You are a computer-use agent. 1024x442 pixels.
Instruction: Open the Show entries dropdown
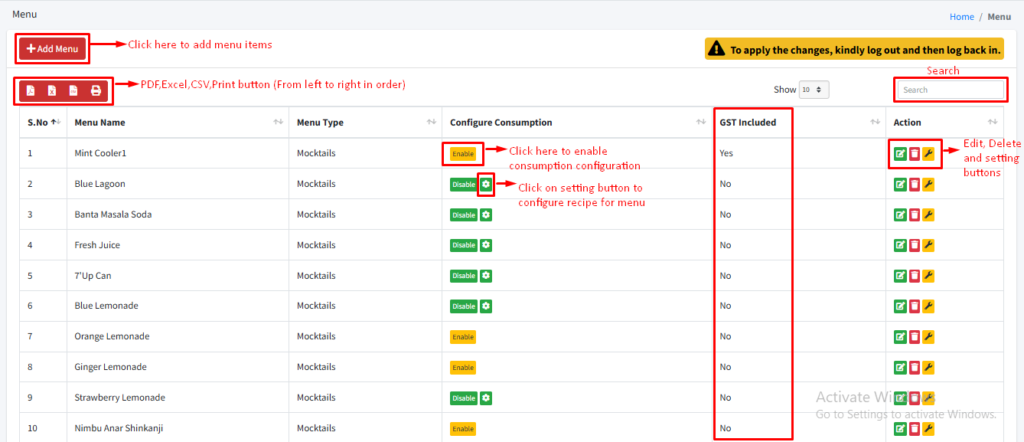[815, 90]
